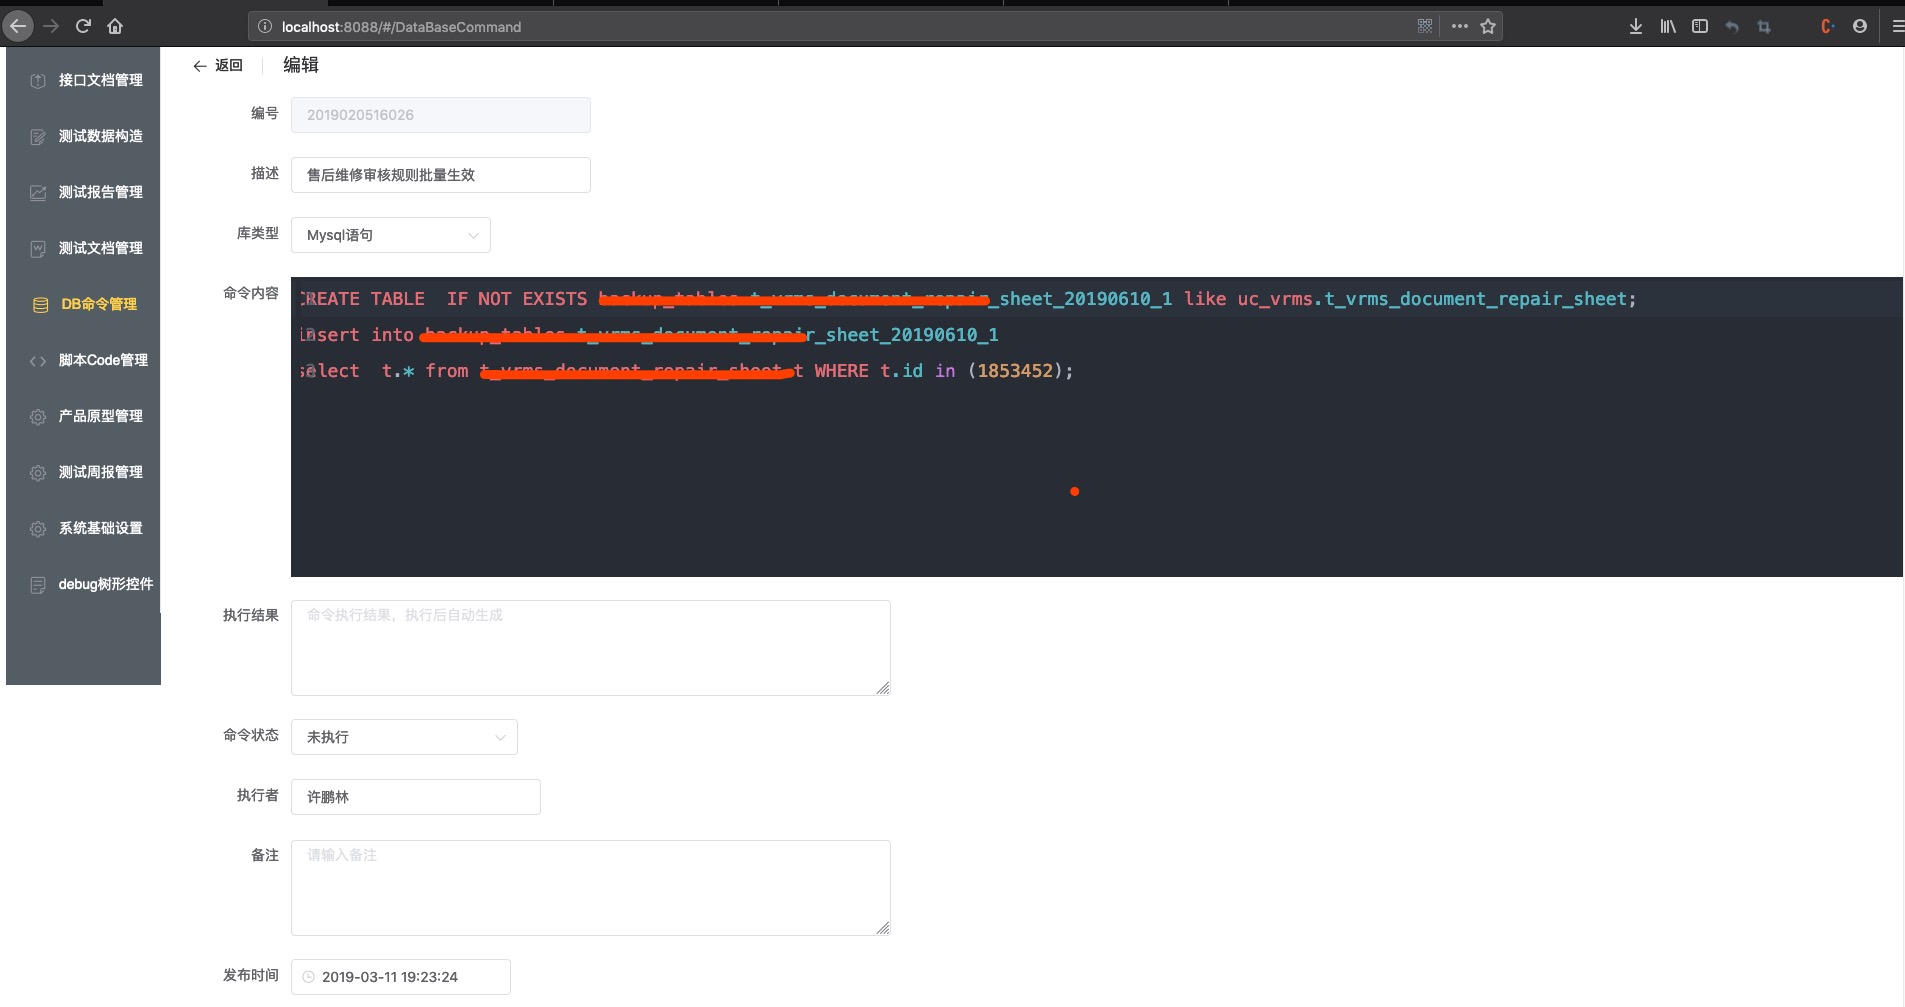Click the 执行者 input field
The width and height of the screenshot is (1905, 1007).
[416, 797]
